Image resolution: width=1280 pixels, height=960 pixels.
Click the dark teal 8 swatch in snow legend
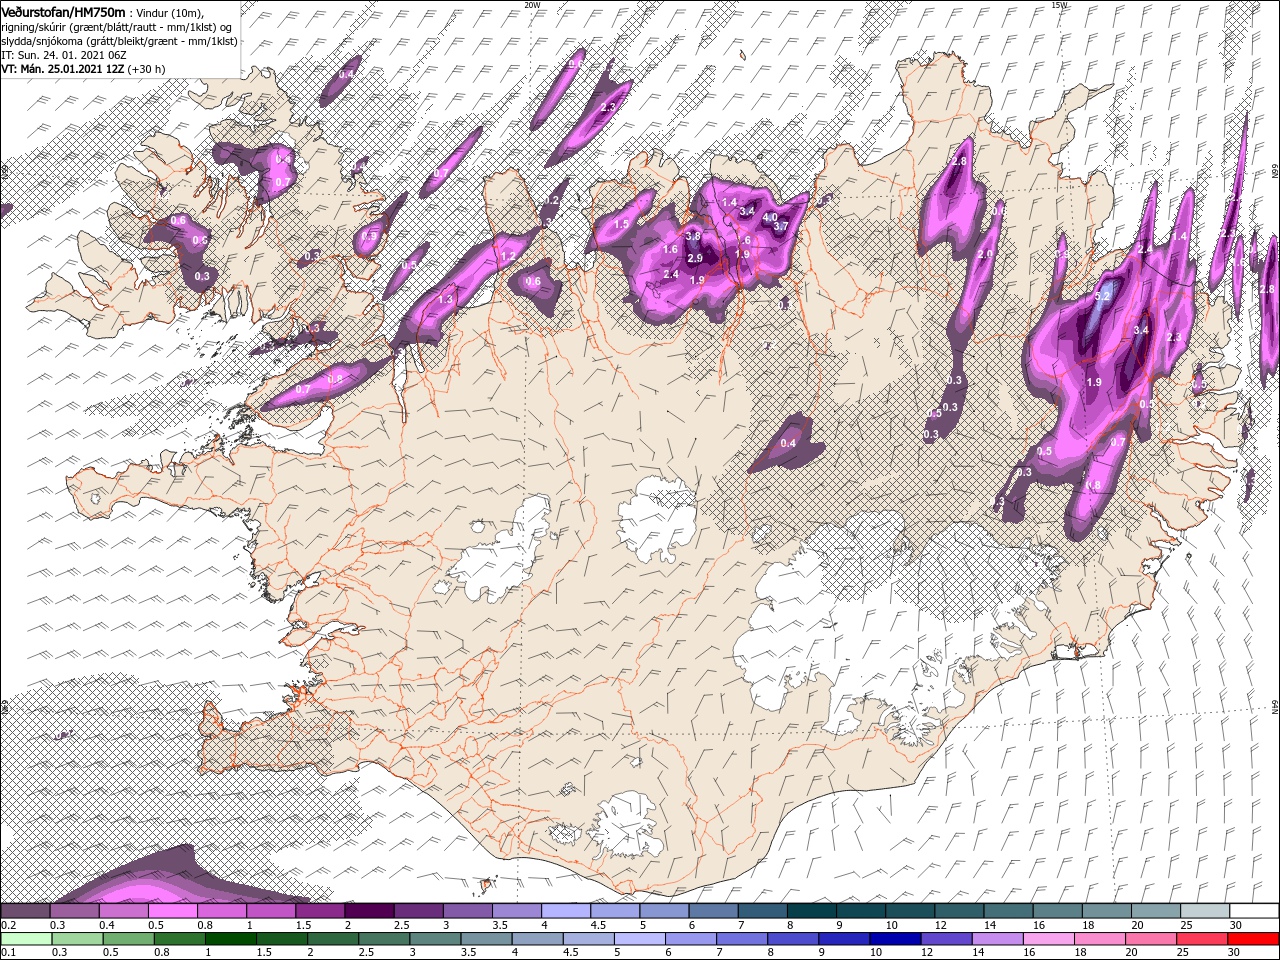pyautogui.click(x=812, y=911)
